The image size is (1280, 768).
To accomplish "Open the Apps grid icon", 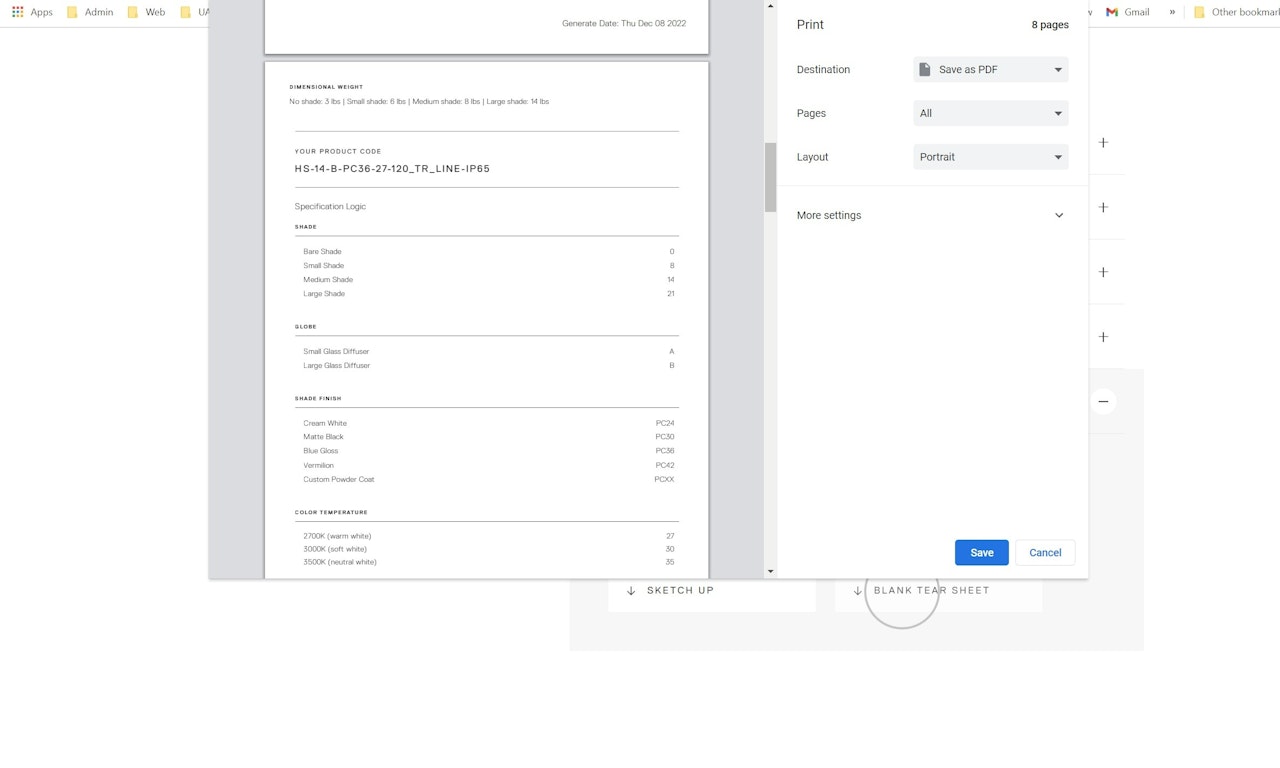I will pos(18,12).
